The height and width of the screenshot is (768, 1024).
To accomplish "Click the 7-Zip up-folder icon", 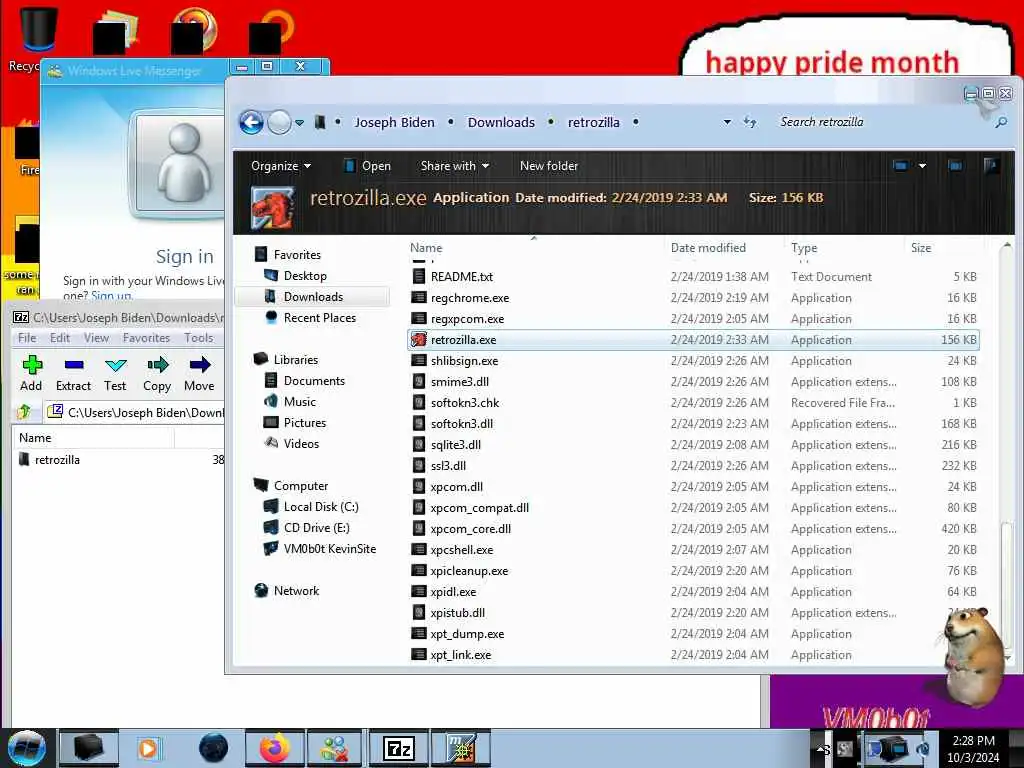I will pos(25,411).
